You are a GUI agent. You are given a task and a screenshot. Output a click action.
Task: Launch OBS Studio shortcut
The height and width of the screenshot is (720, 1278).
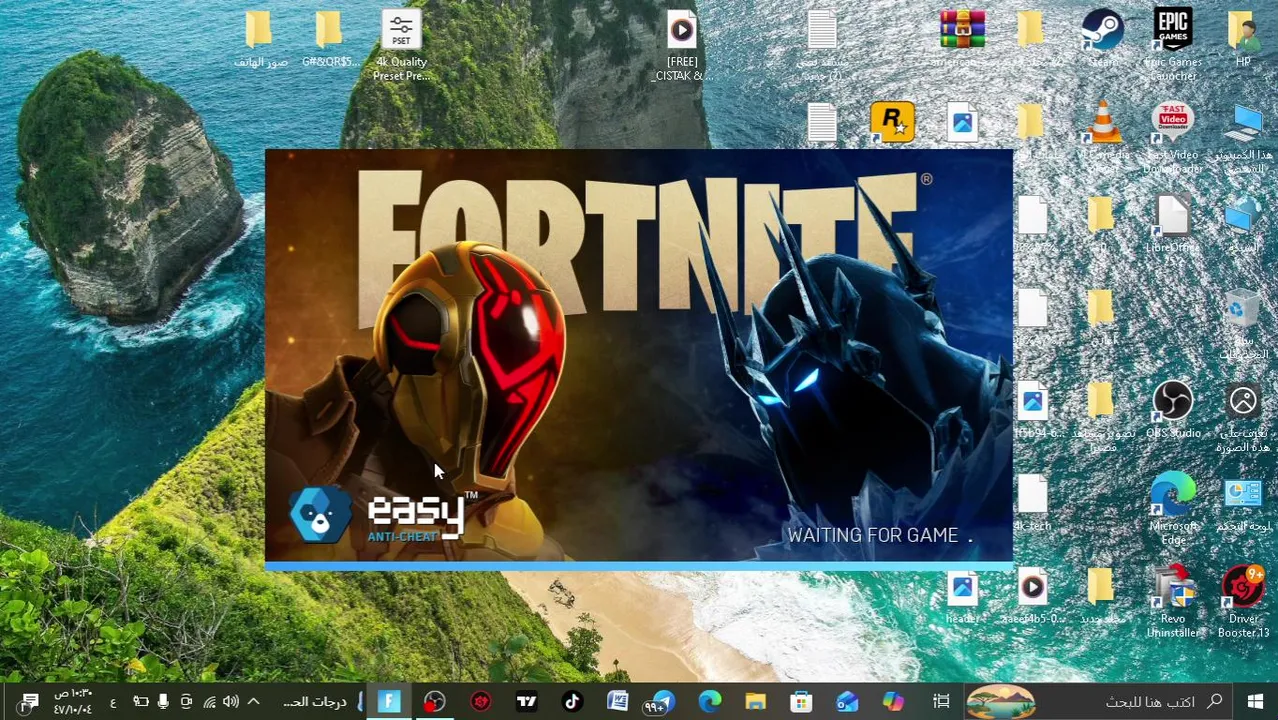coord(1172,410)
